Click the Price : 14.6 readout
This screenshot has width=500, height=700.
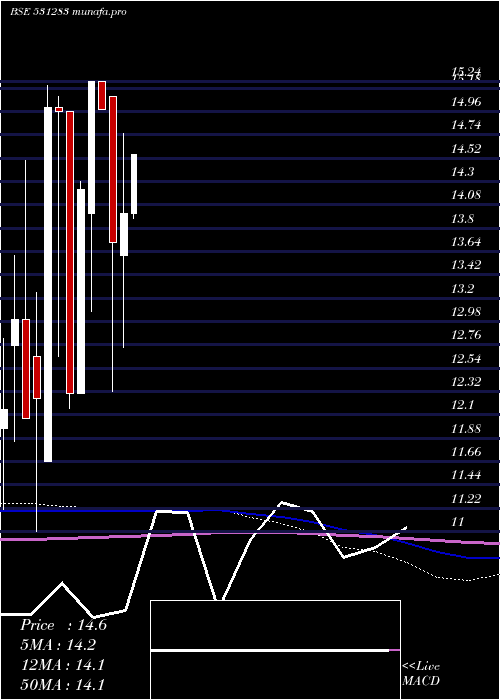63,625
